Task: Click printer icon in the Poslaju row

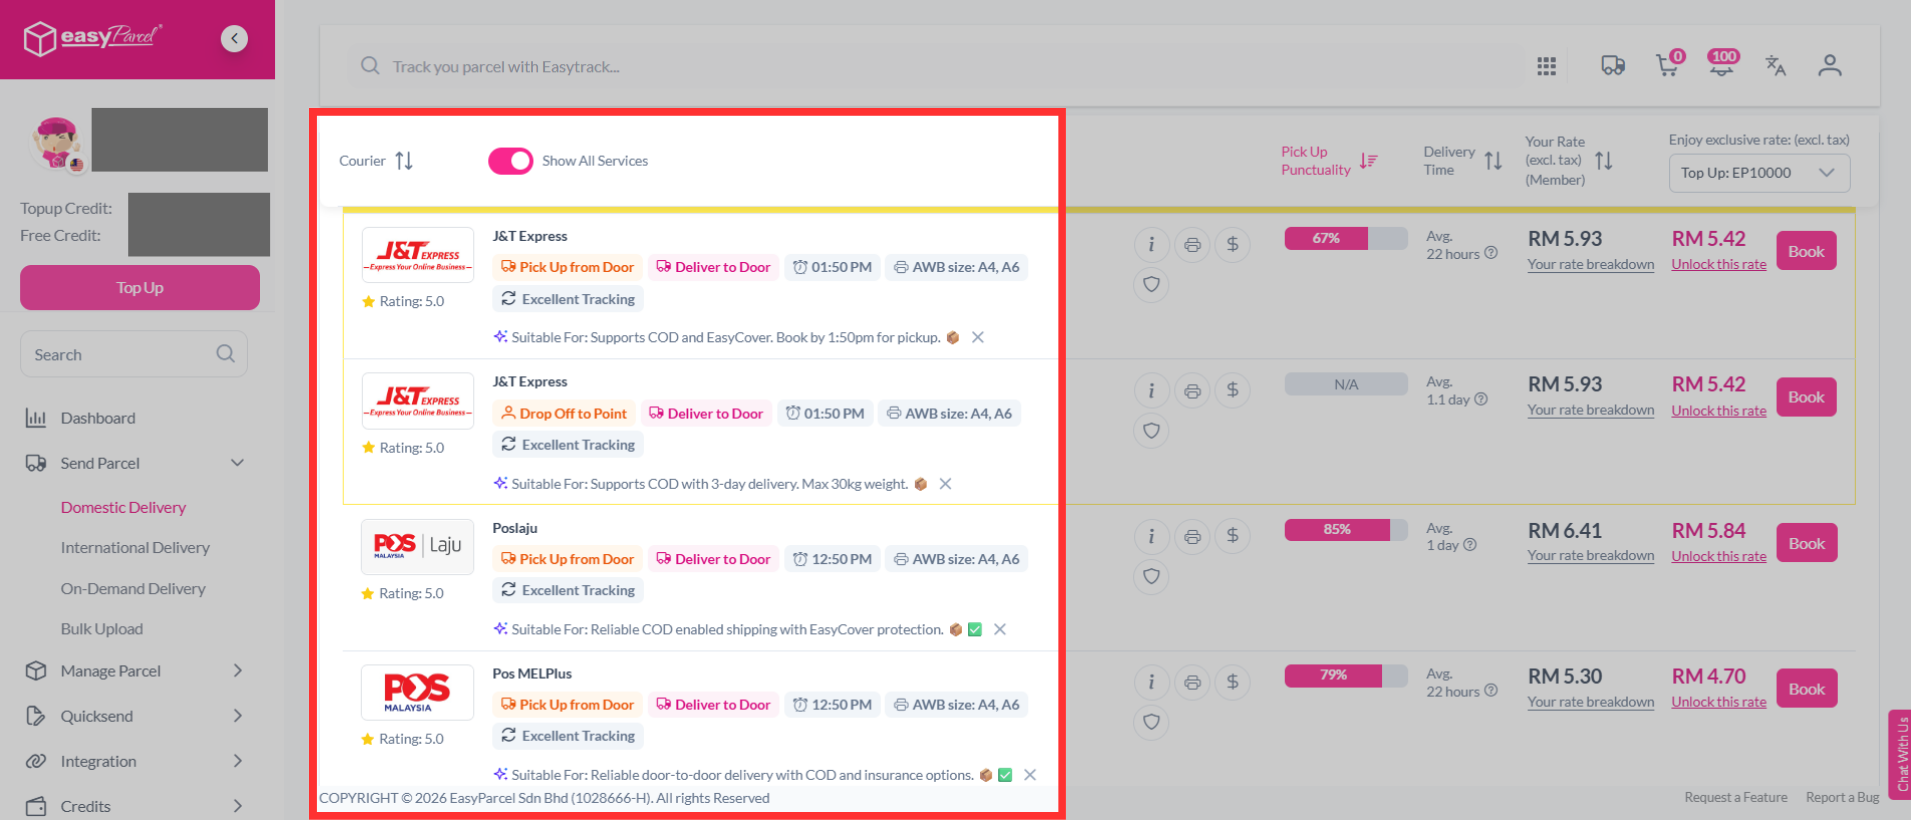Action: click(1192, 536)
